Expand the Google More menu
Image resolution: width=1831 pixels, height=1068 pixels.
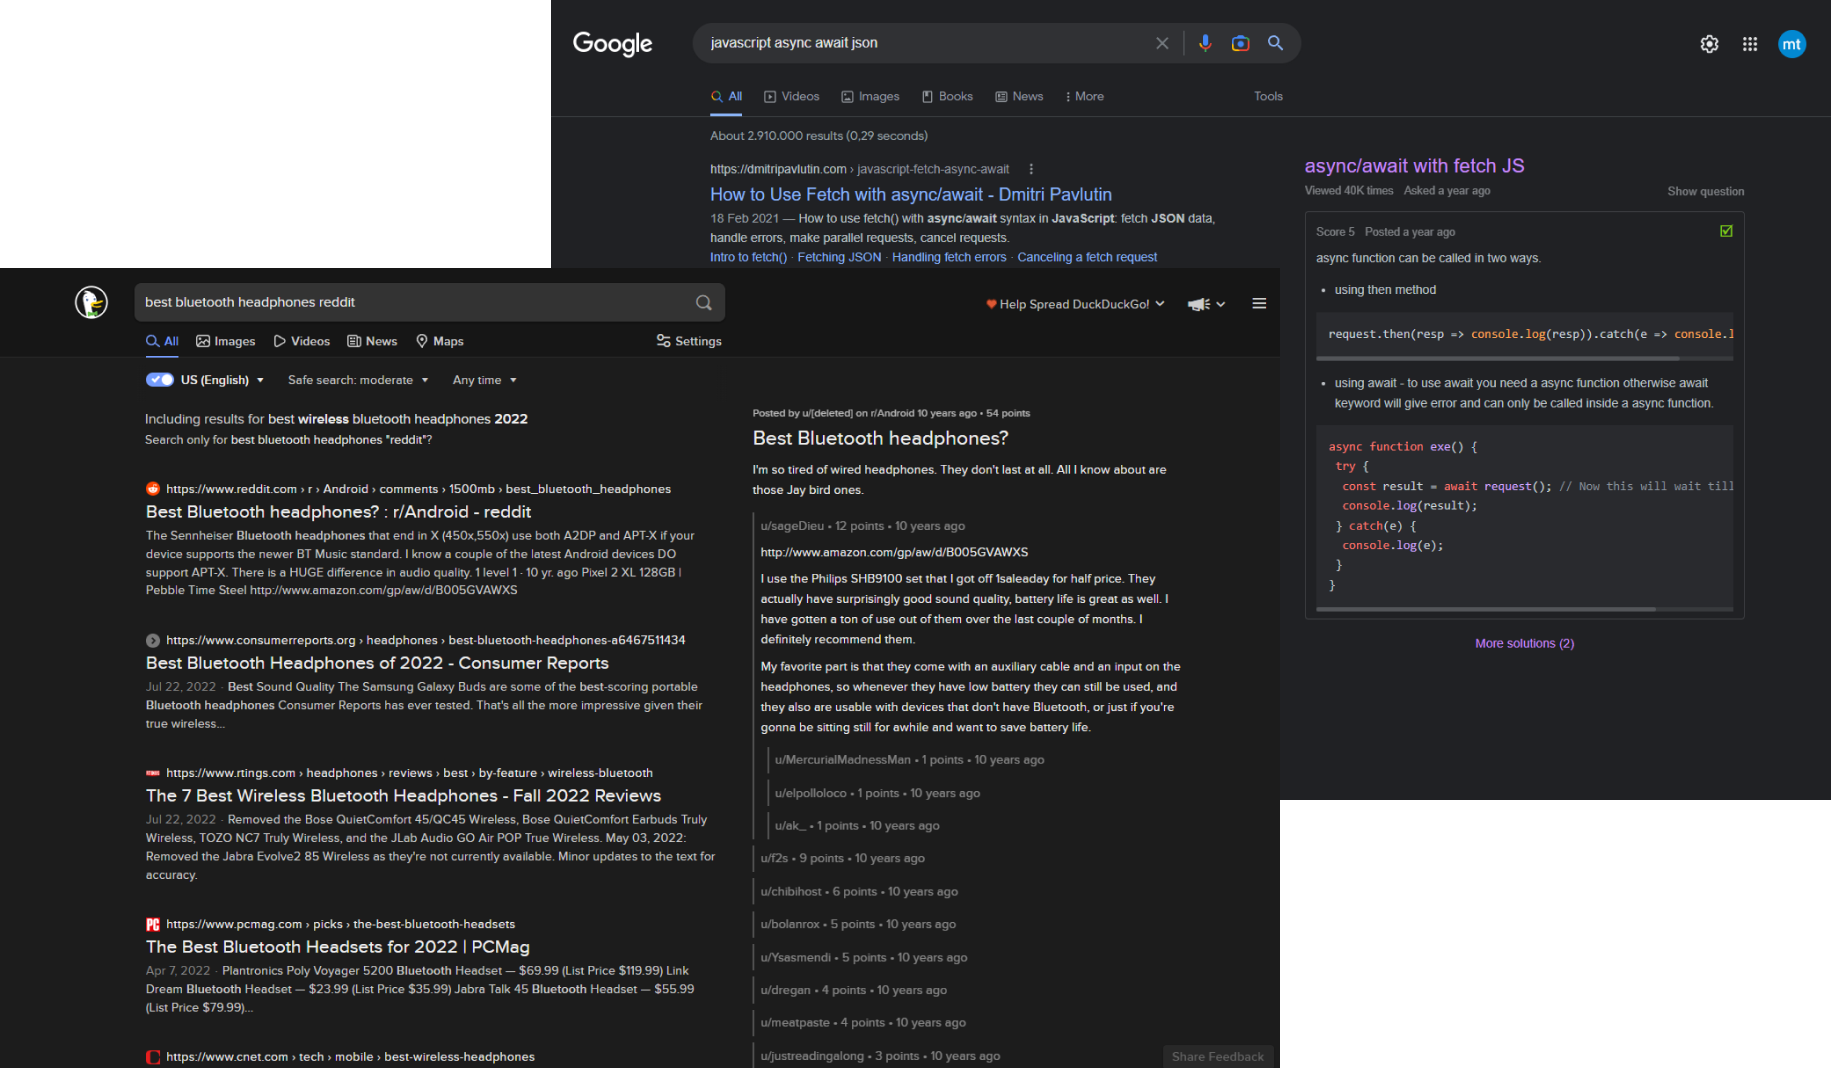point(1084,96)
